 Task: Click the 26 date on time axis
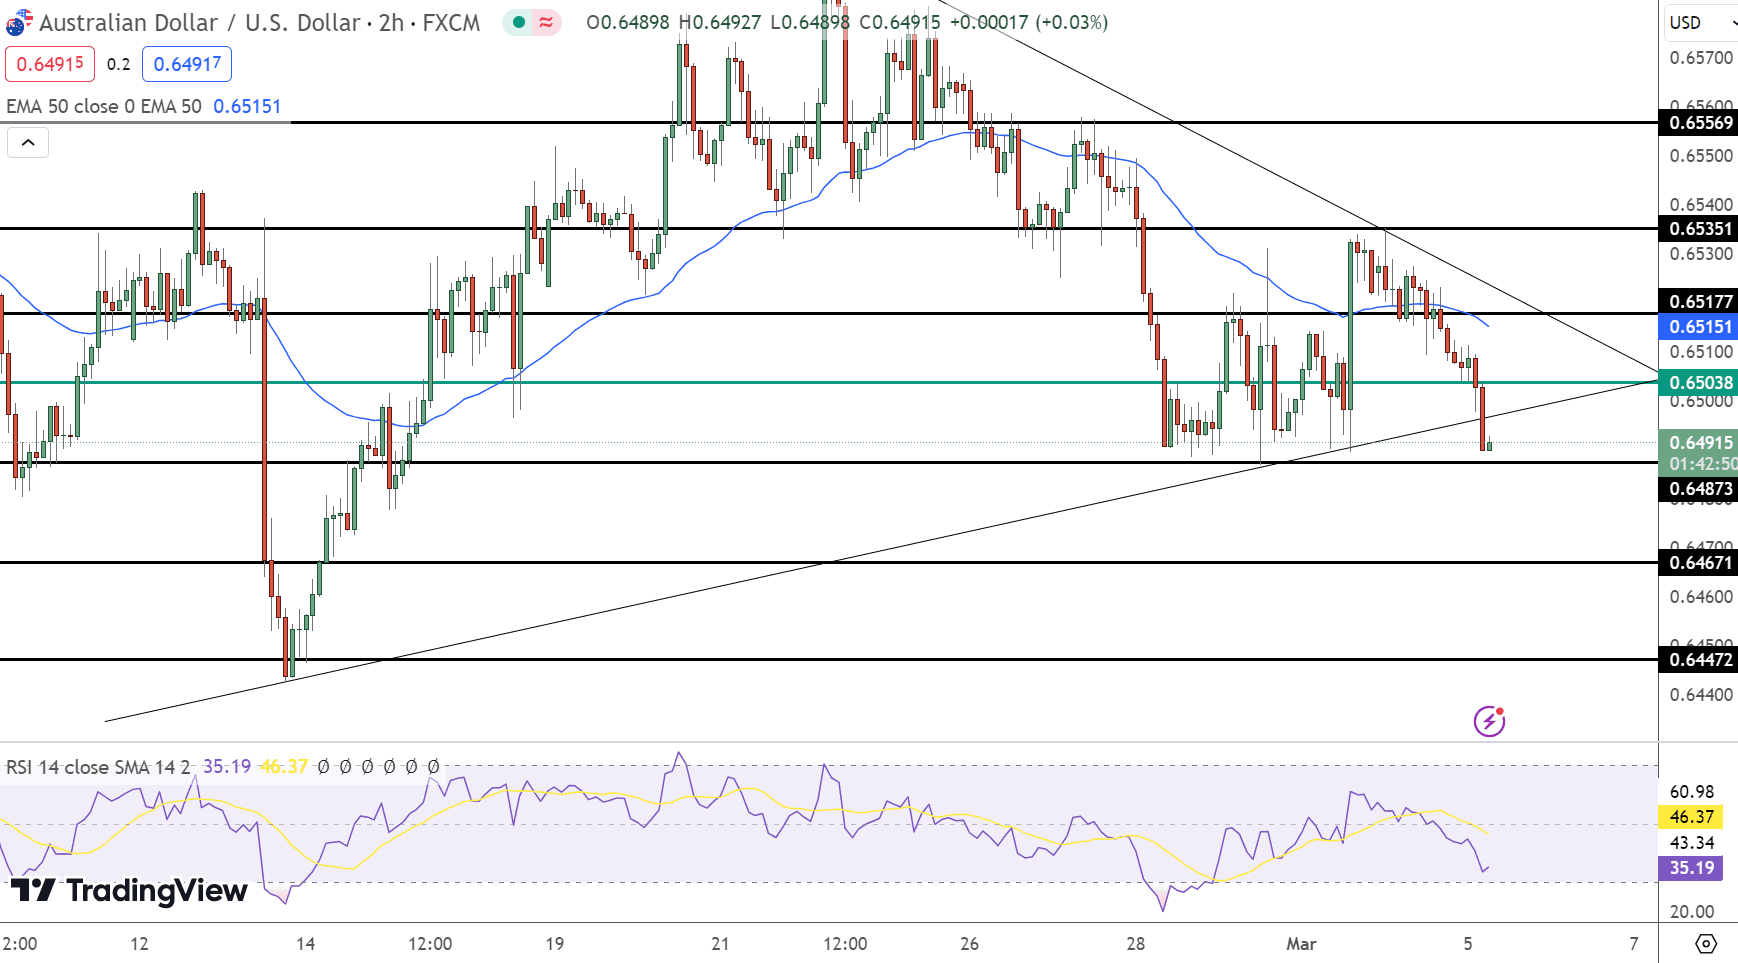[x=969, y=943]
